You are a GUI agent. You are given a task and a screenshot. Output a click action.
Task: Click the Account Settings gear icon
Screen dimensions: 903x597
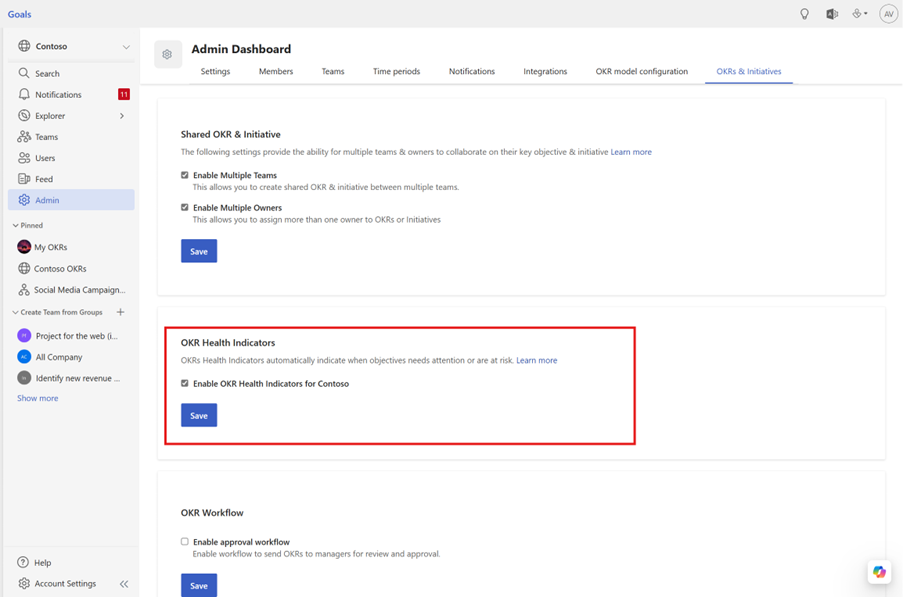click(24, 583)
